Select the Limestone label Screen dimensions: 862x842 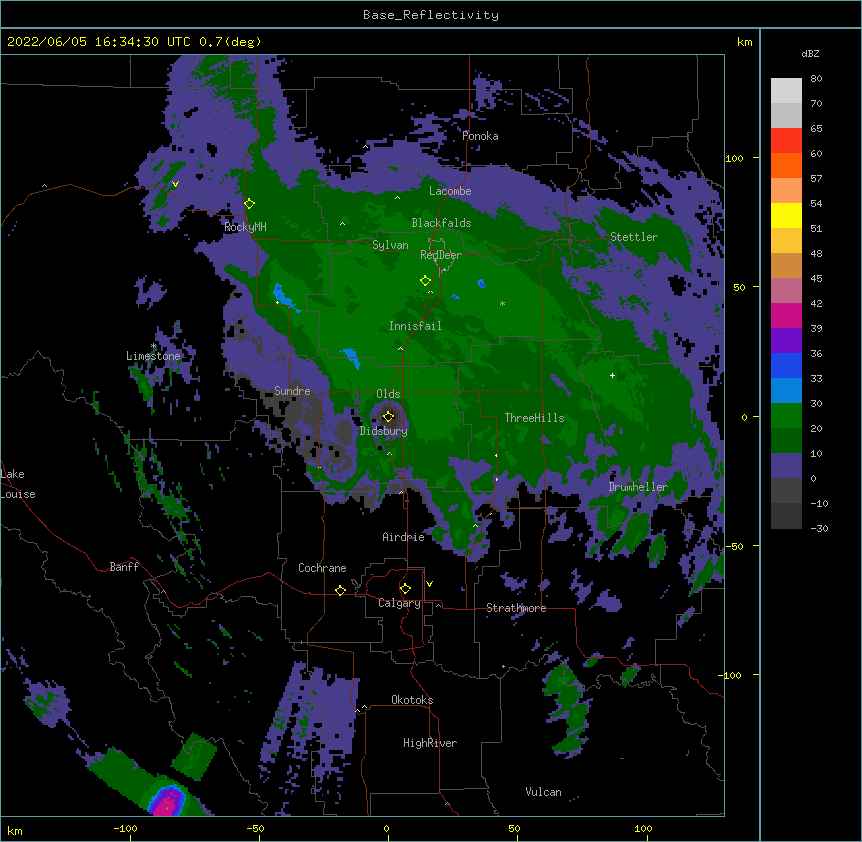pyautogui.click(x=153, y=356)
